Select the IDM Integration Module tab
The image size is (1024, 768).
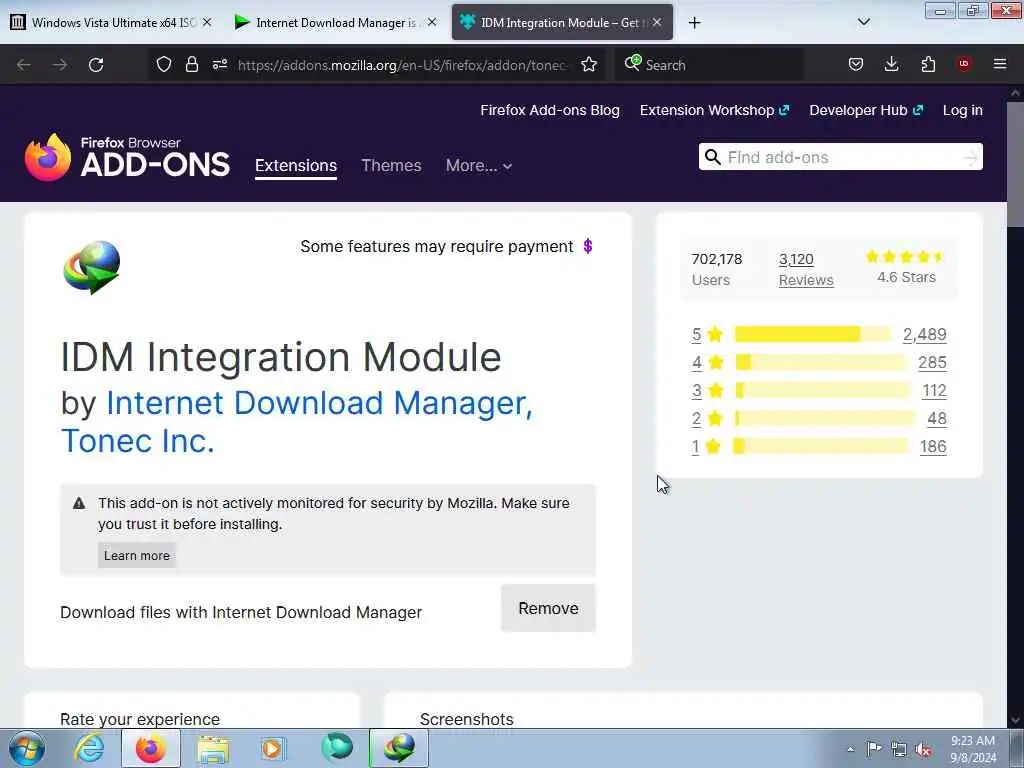coord(562,23)
